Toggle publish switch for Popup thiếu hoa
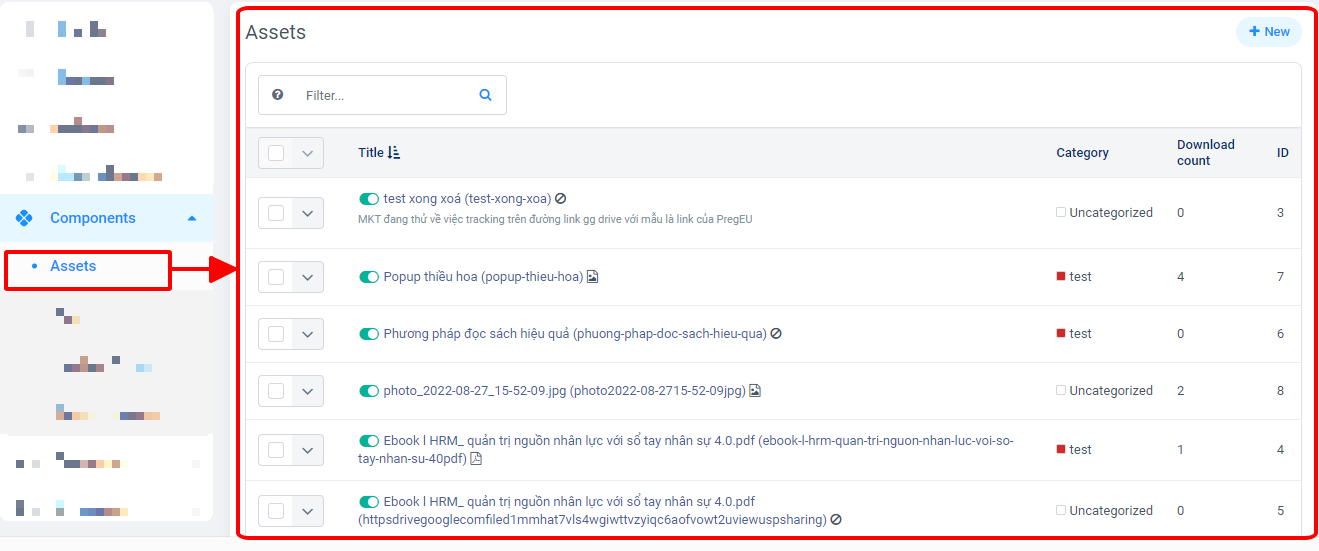The width and height of the screenshot is (1319, 551). pyautogui.click(x=369, y=277)
